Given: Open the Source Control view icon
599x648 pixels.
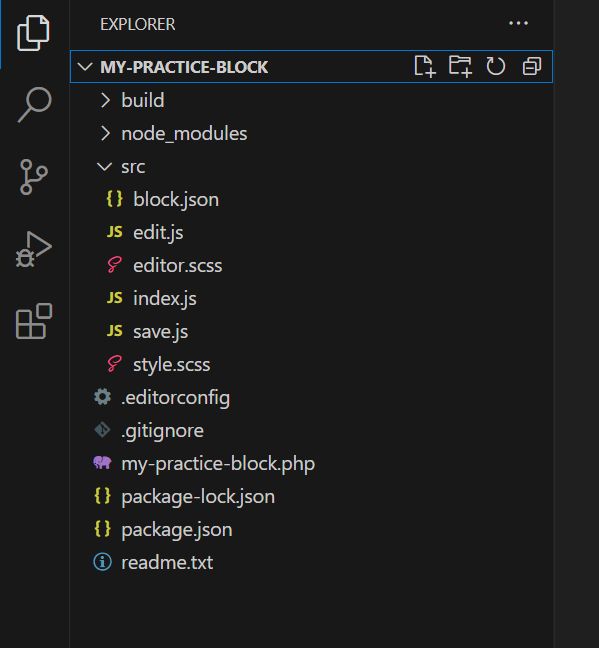Looking at the screenshot, I should click(x=33, y=177).
